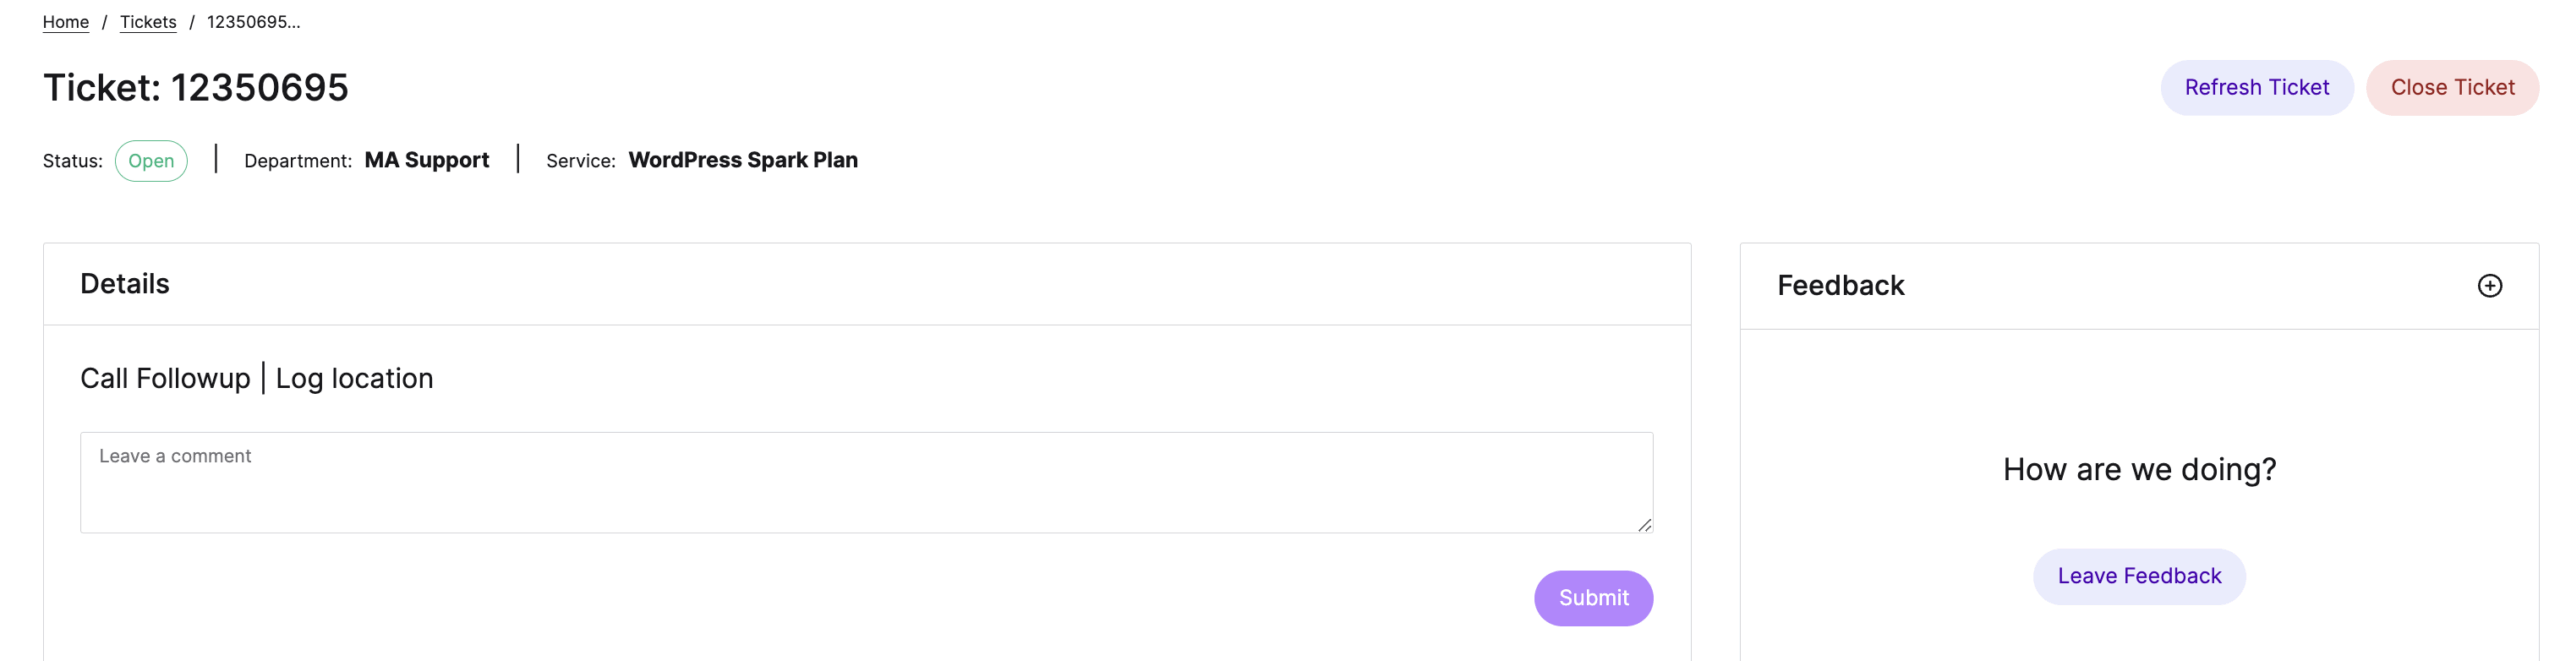This screenshot has height=661, width=2560.
Task: Click the Status label next to the Open badge
Action: (x=71, y=160)
